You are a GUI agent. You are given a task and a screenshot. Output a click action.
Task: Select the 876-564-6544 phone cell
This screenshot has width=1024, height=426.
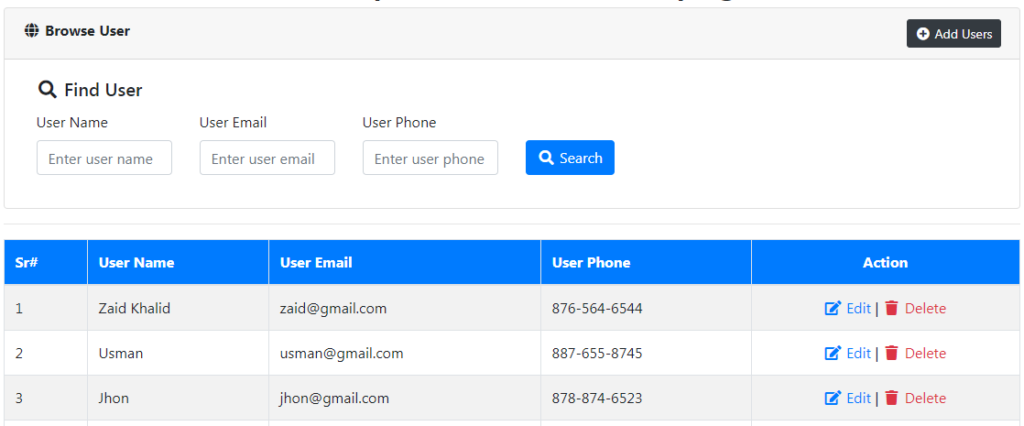[x=646, y=308]
